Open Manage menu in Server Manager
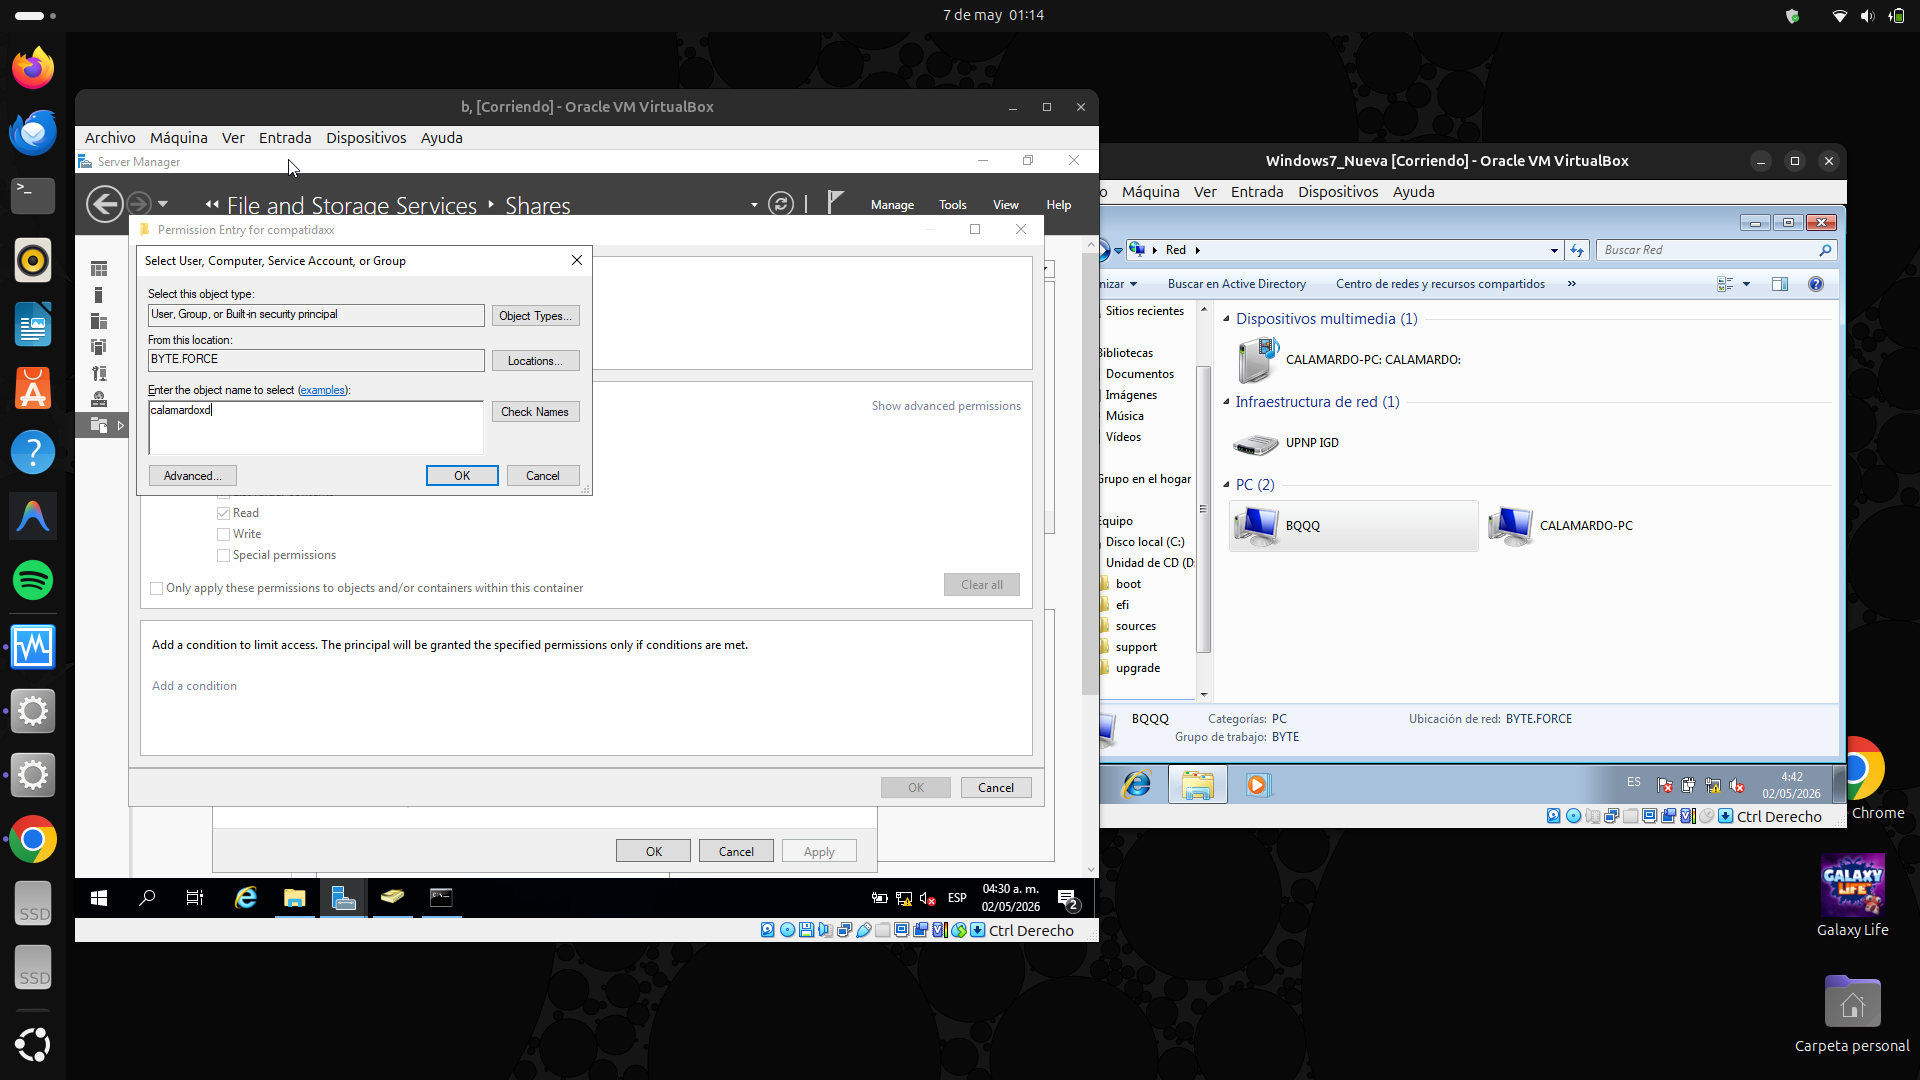Viewport: 1920px width, 1080px height. pyautogui.click(x=892, y=205)
